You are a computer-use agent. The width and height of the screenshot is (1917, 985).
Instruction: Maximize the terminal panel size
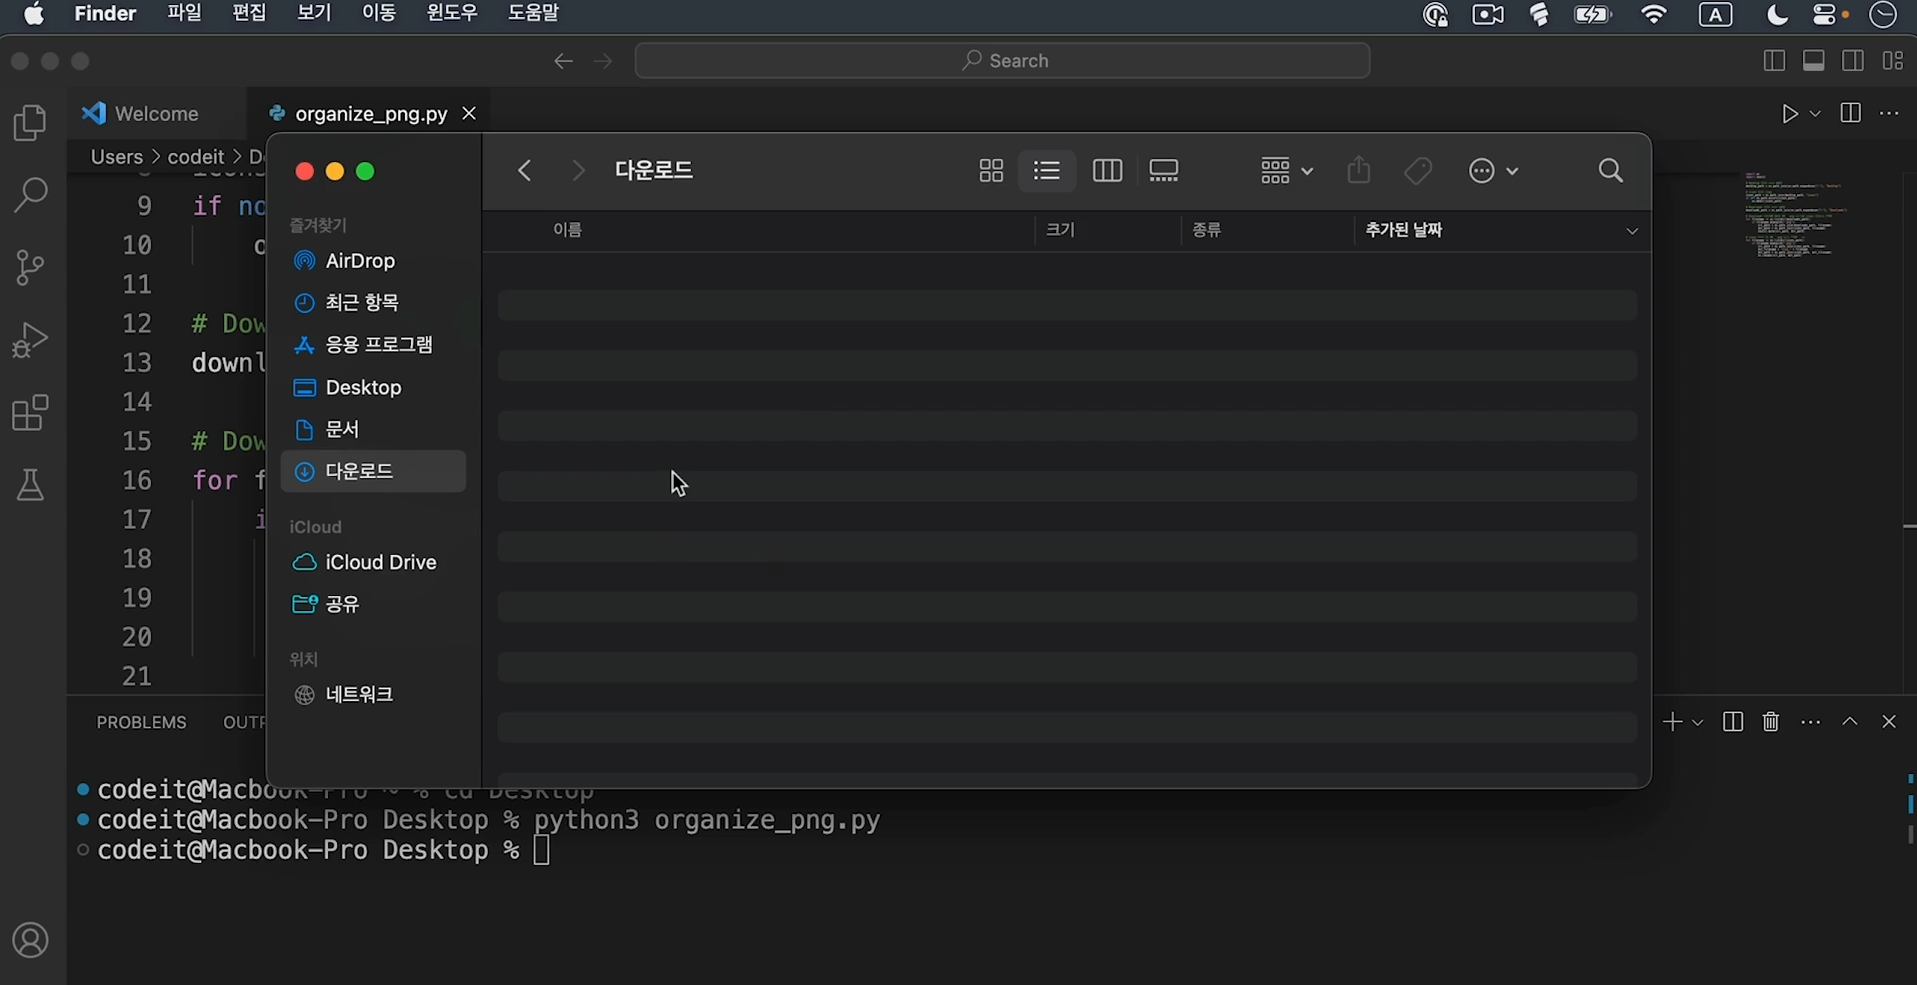[1850, 722]
